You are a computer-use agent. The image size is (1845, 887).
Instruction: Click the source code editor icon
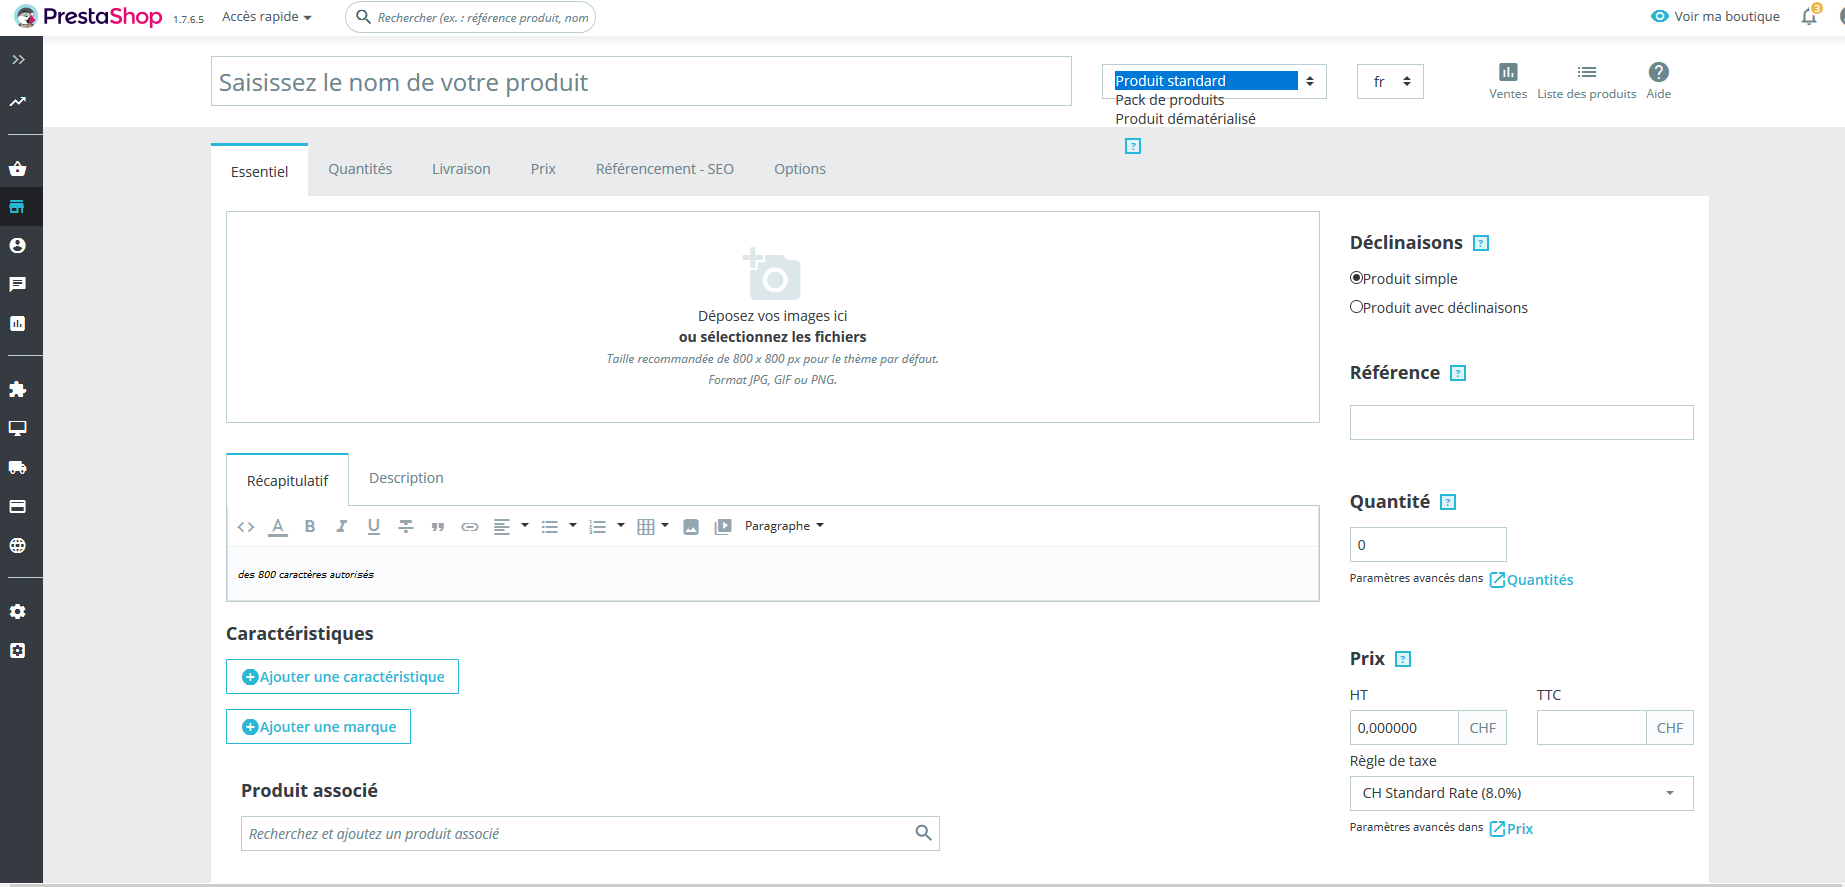[246, 526]
